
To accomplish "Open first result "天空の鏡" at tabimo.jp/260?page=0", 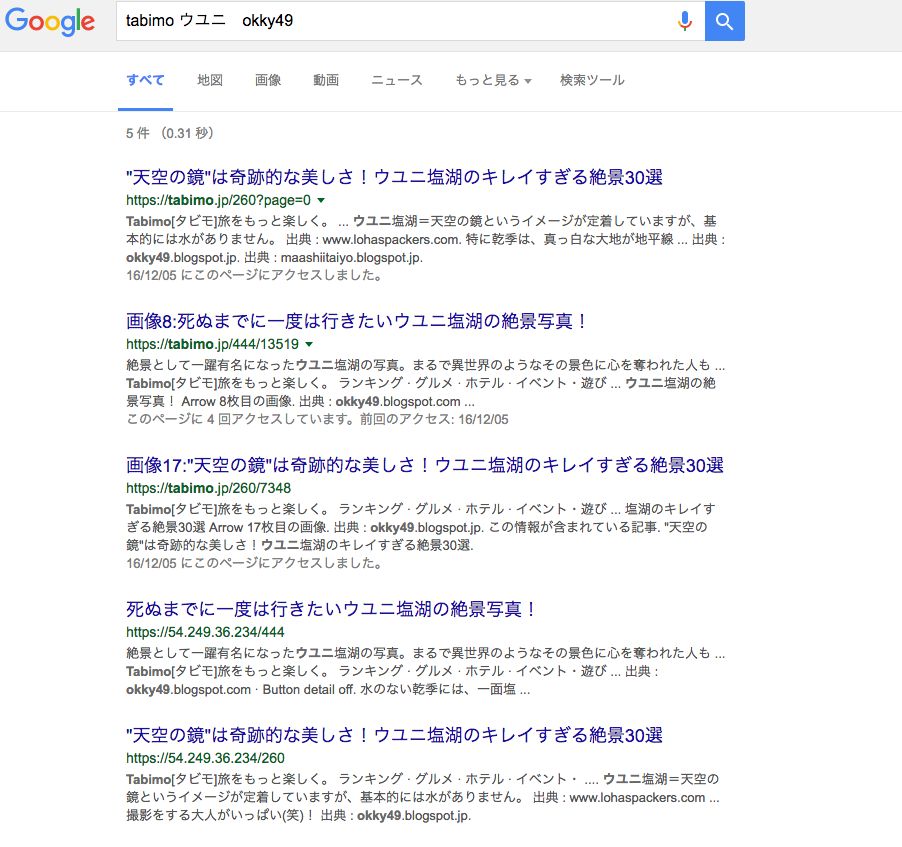I will point(394,177).
